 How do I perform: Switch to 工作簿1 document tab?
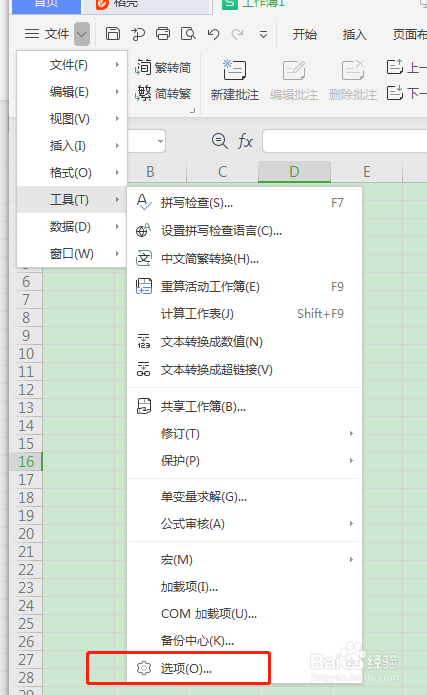[255, 4]
